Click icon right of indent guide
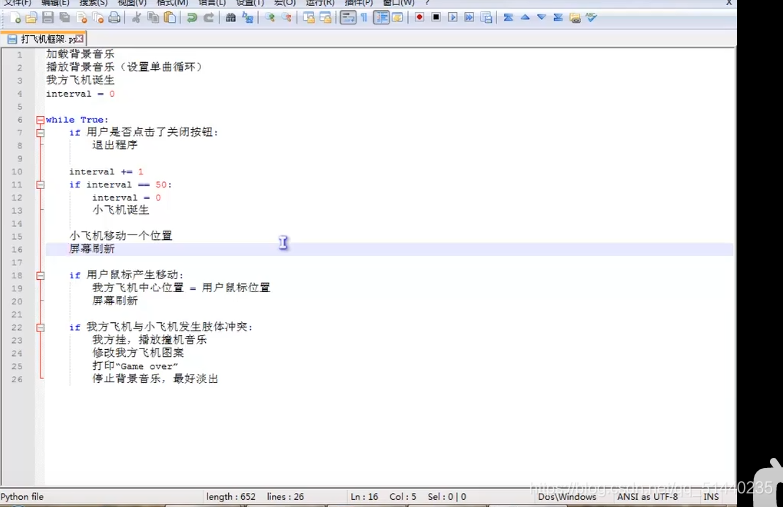 click(397, 18)
